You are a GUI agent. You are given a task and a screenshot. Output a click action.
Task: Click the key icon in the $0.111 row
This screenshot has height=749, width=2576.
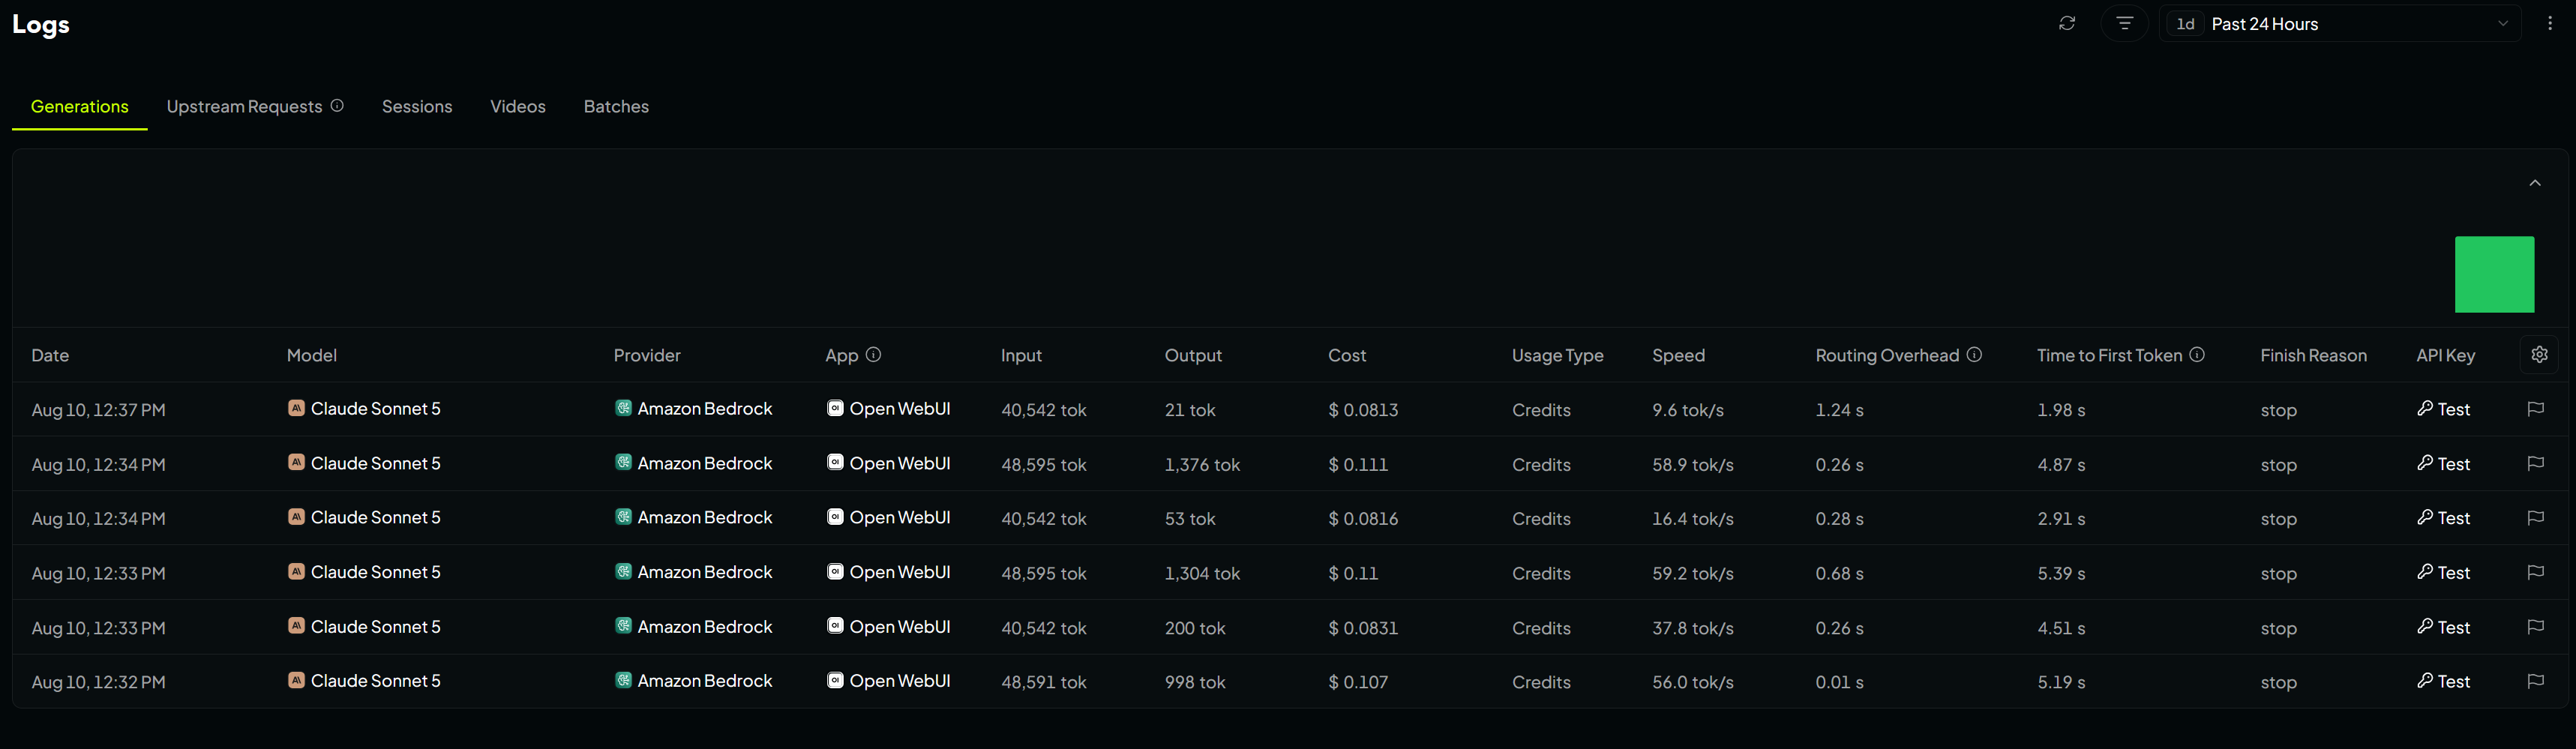tap(2425, 463)
